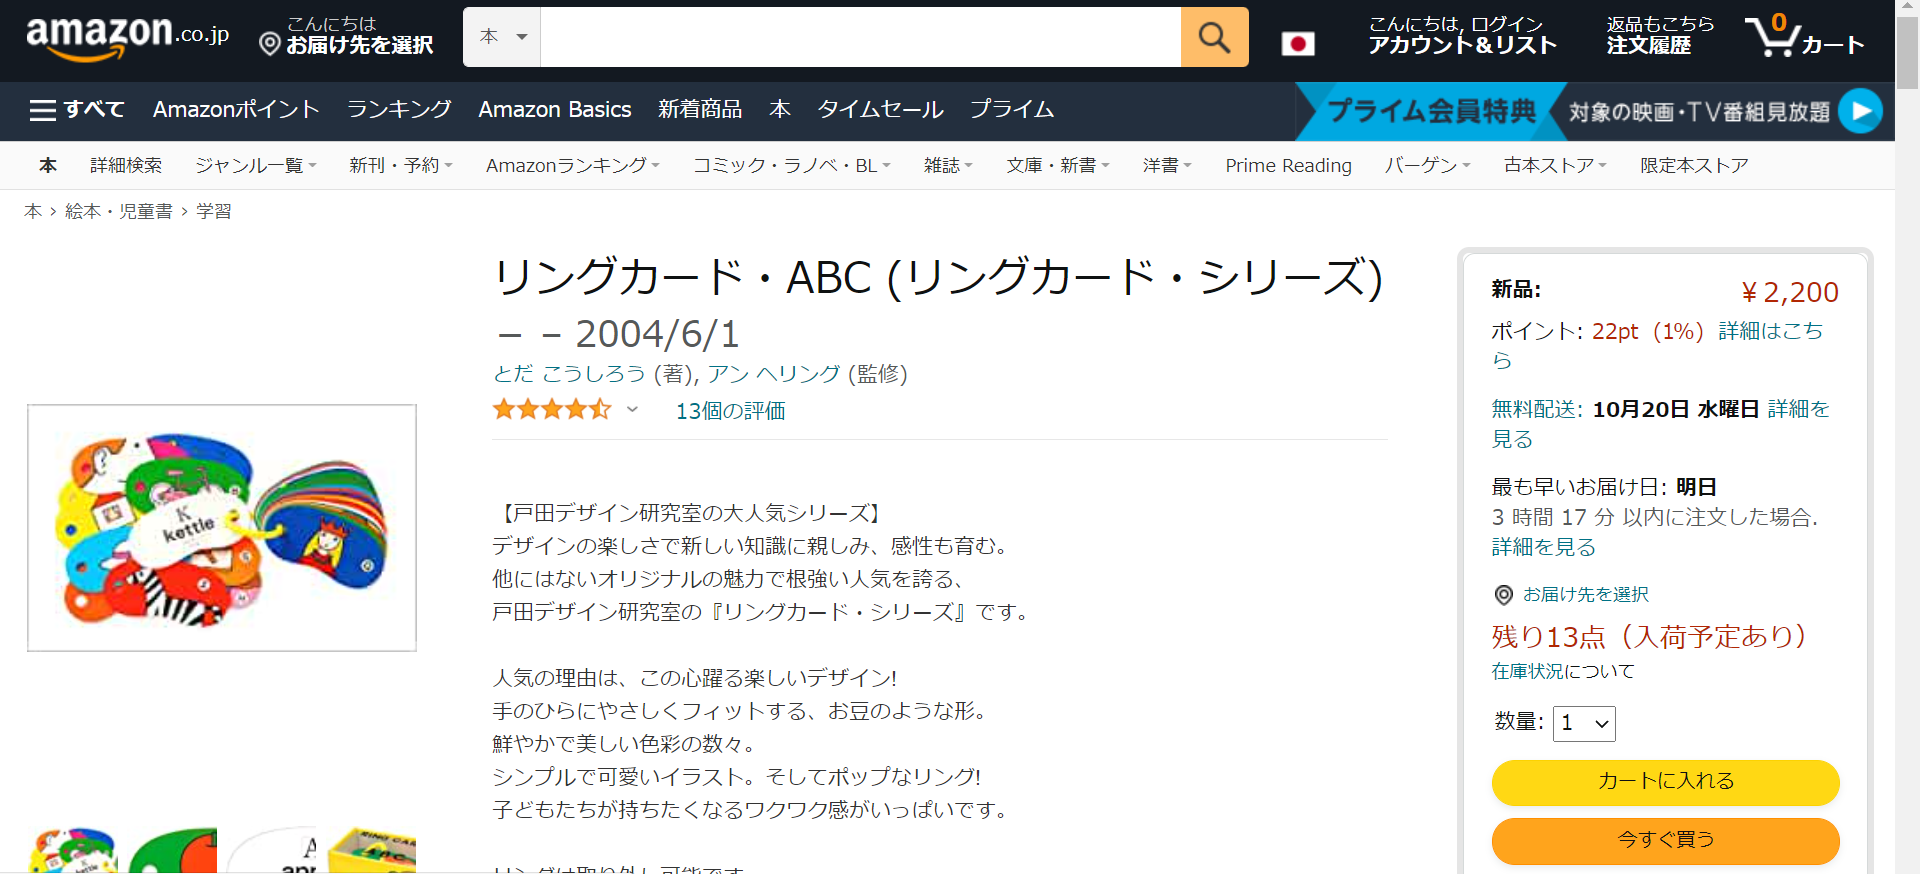Expand the ジャンル一覧 dropdown
Image resolution: width=1920 pixels, height=874 pixels.
point(255,165)
